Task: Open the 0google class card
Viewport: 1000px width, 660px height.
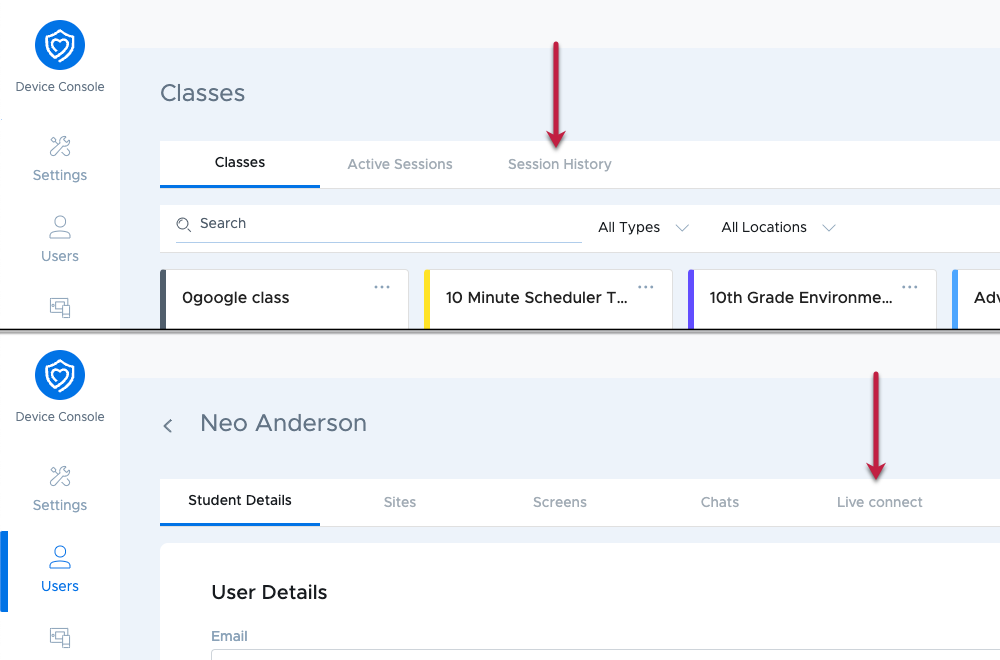Action: [x=284, y=298]
